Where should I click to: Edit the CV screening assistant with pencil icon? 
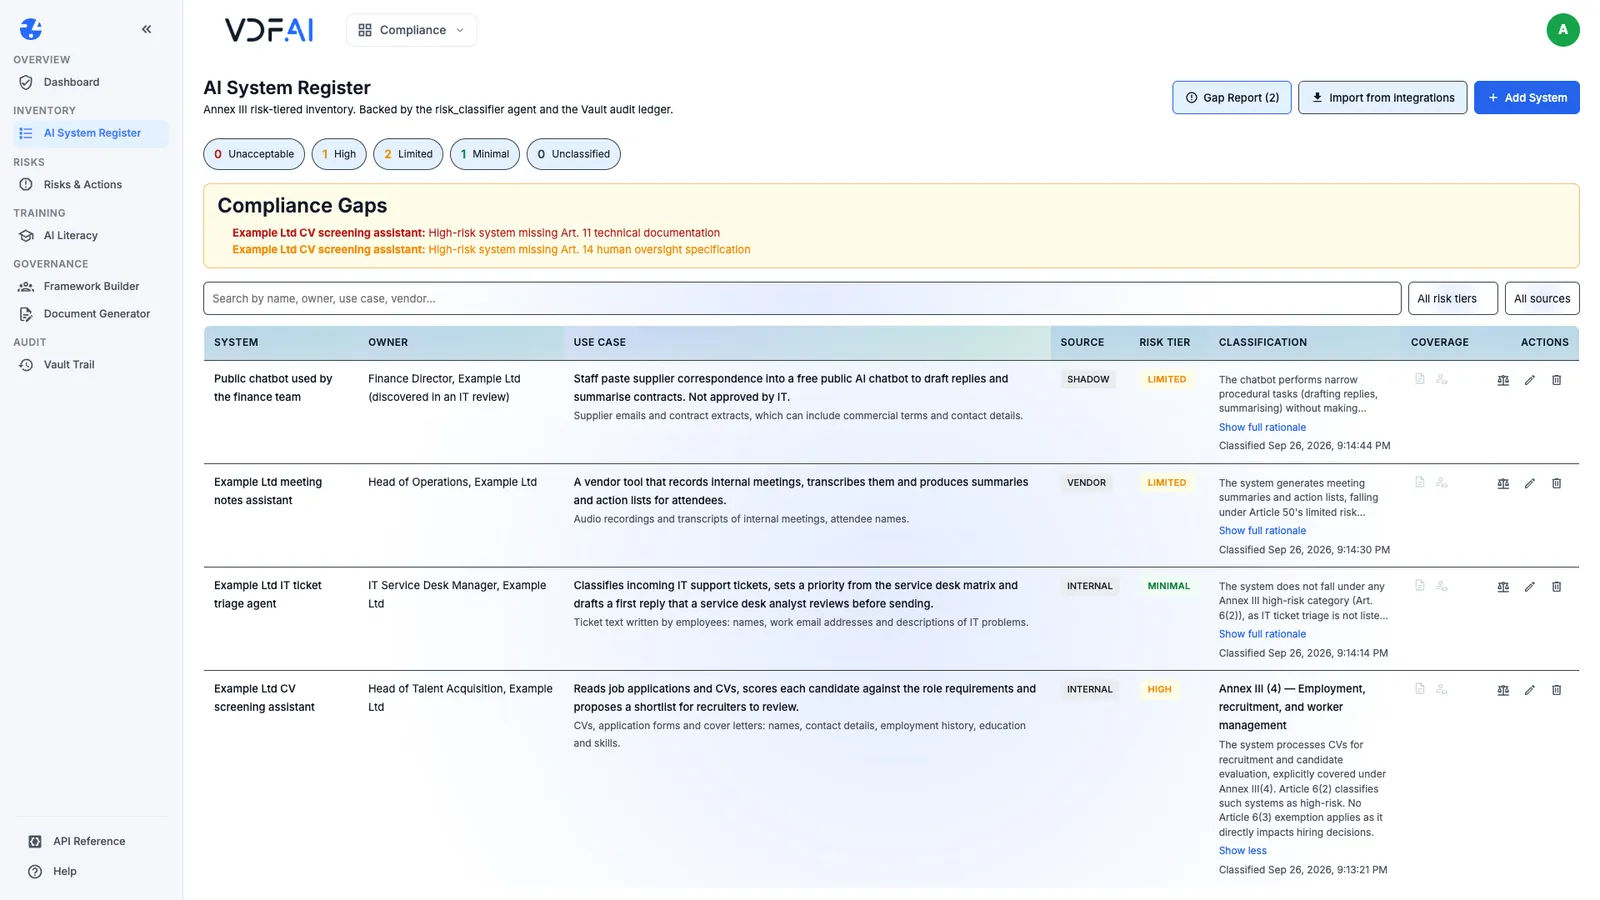coord(1529,690)
